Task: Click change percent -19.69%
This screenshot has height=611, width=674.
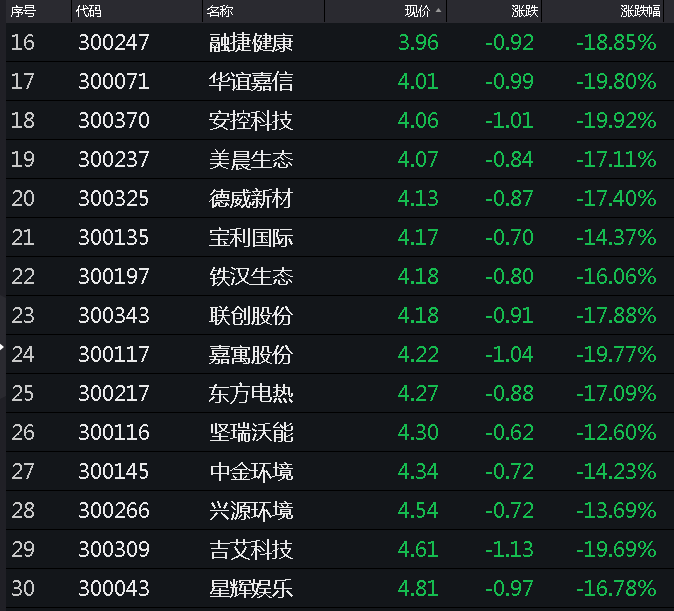Action: click(x=616, y=549)
